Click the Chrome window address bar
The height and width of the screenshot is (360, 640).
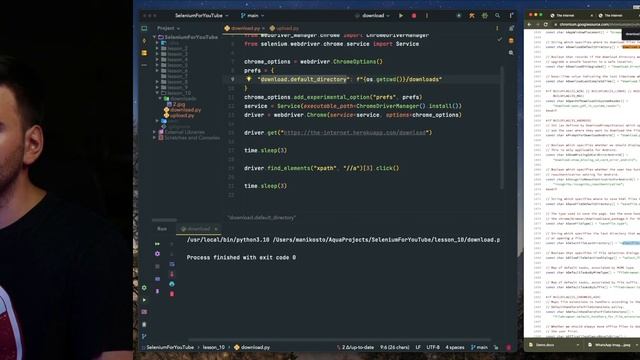[x=596, y=24]
